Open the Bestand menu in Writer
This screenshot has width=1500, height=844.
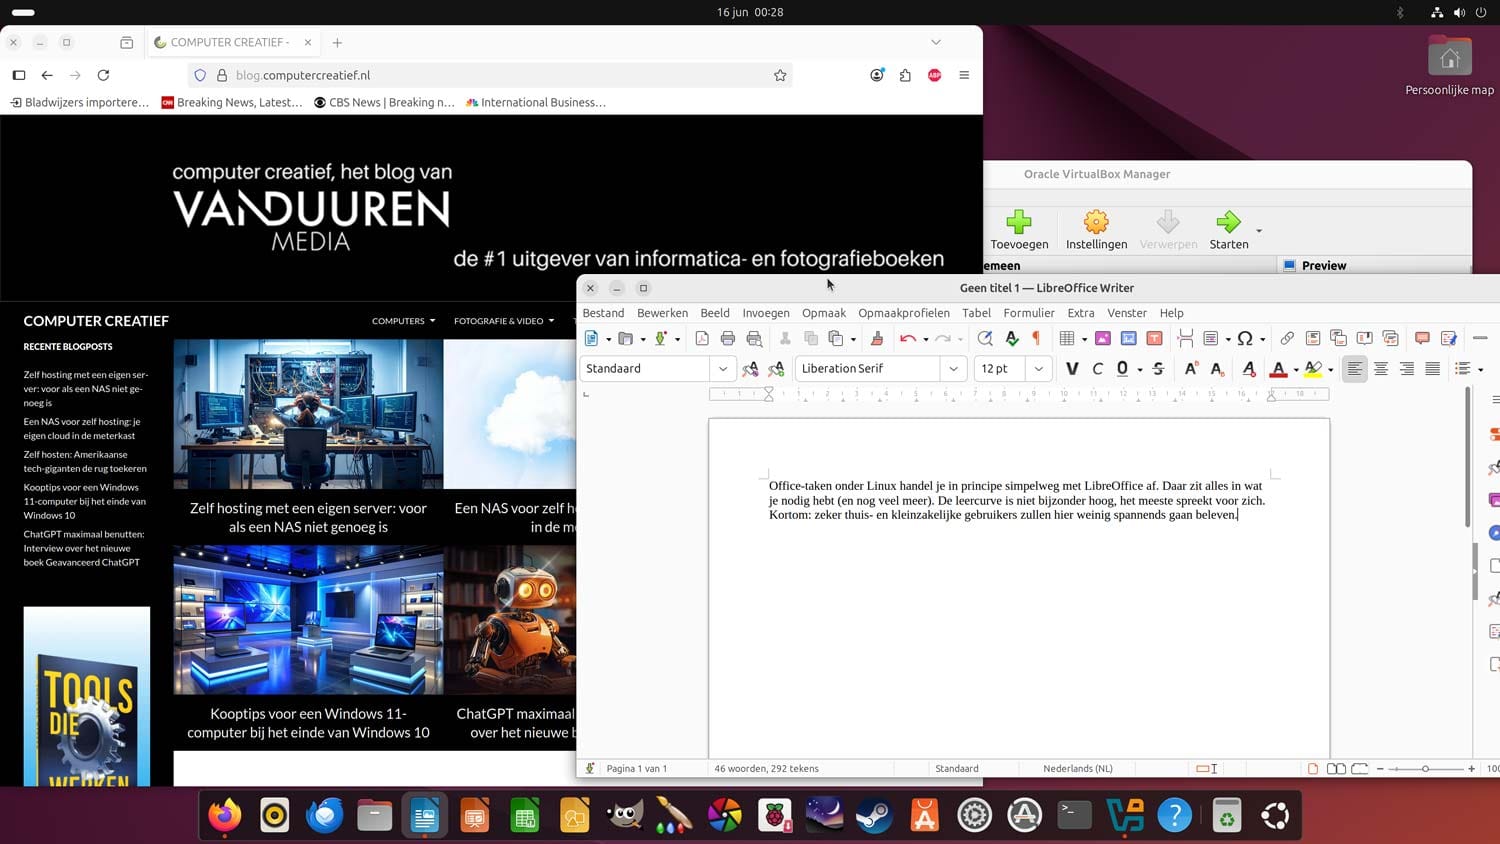click(x=603, y=313)
